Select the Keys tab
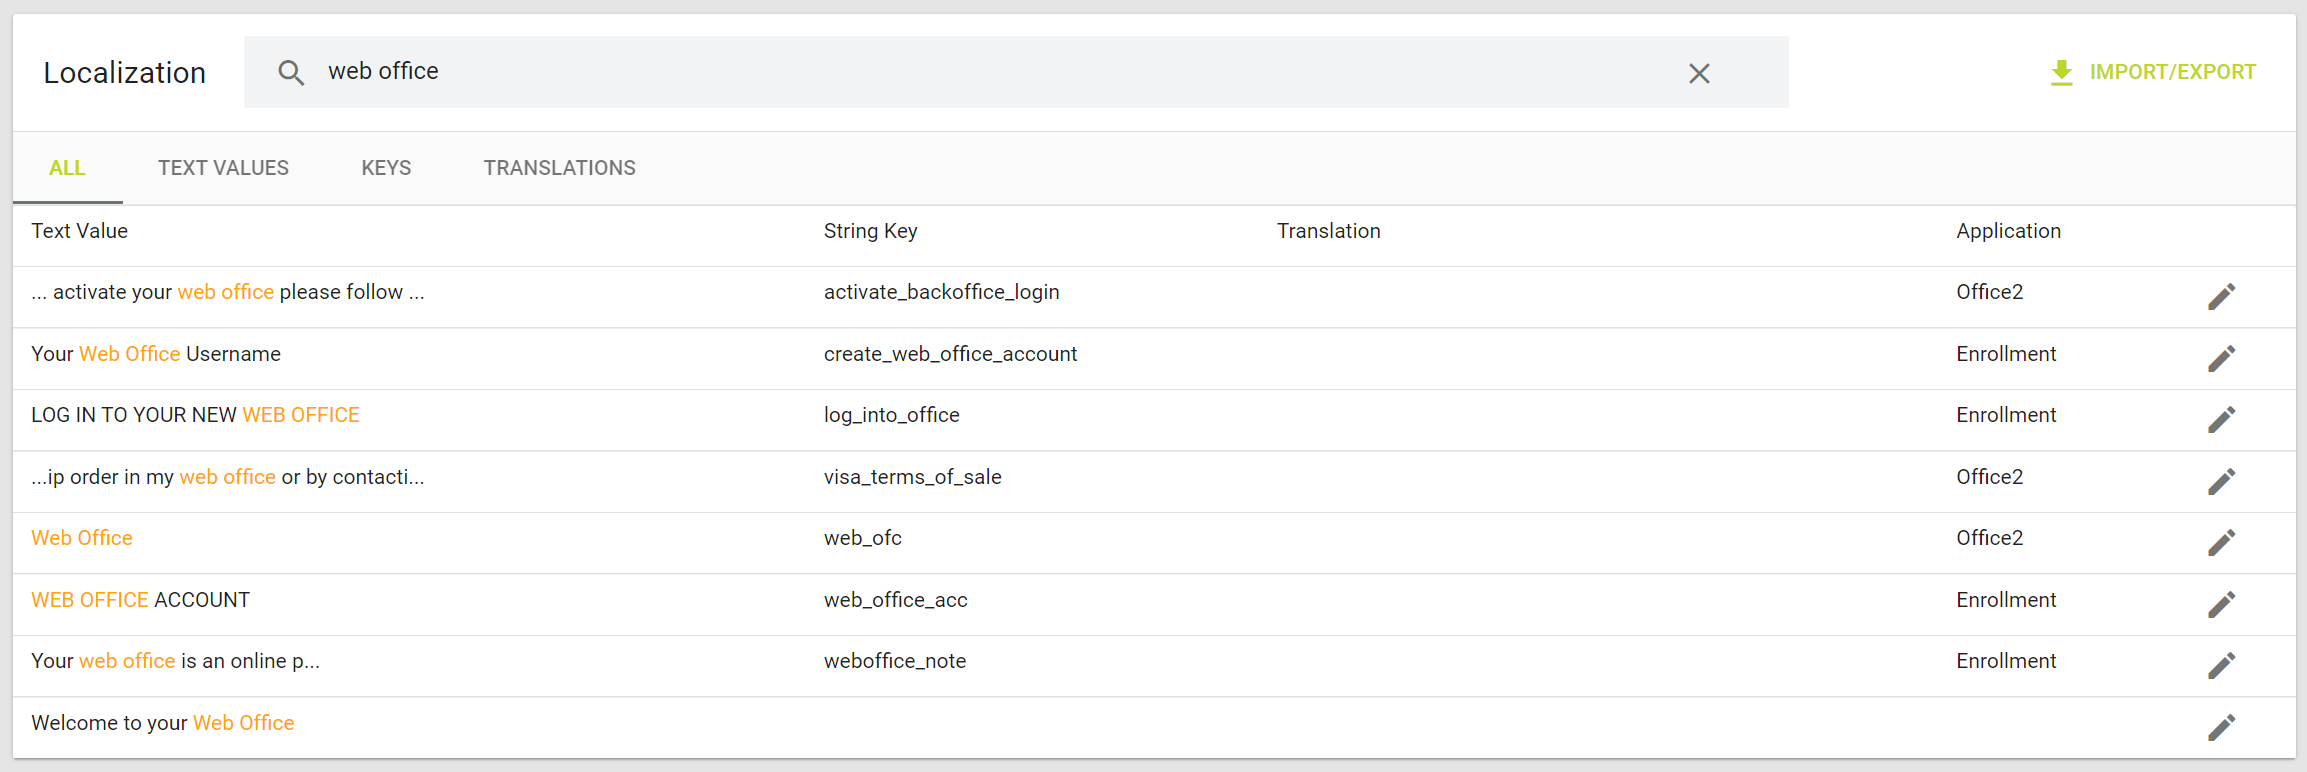This screenshot has height=772, width=2307. click(x=386, y=168)
